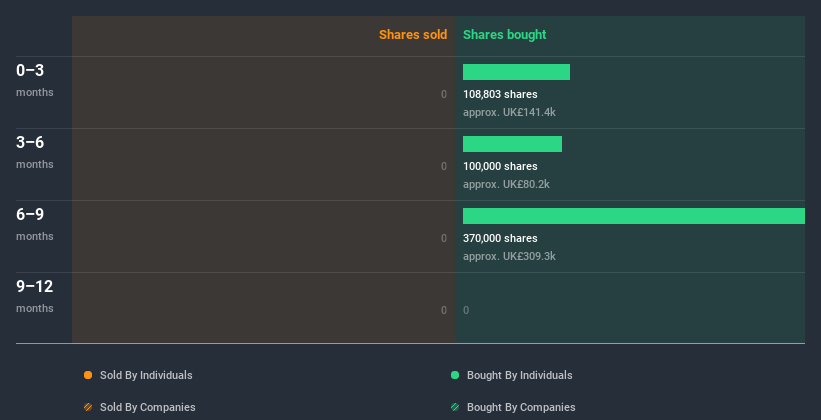Click the shares sold zero for 3–6 months
Image resolution: width=821 pixels, height=420 pixels.
[444, 166]
